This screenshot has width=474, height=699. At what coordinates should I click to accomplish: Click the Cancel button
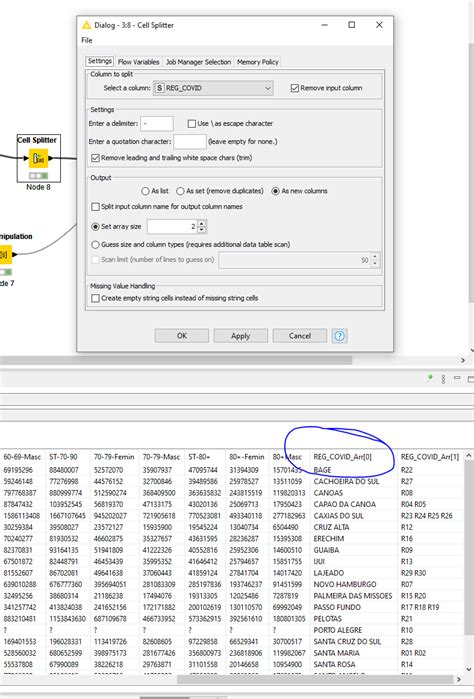point(300,336)
